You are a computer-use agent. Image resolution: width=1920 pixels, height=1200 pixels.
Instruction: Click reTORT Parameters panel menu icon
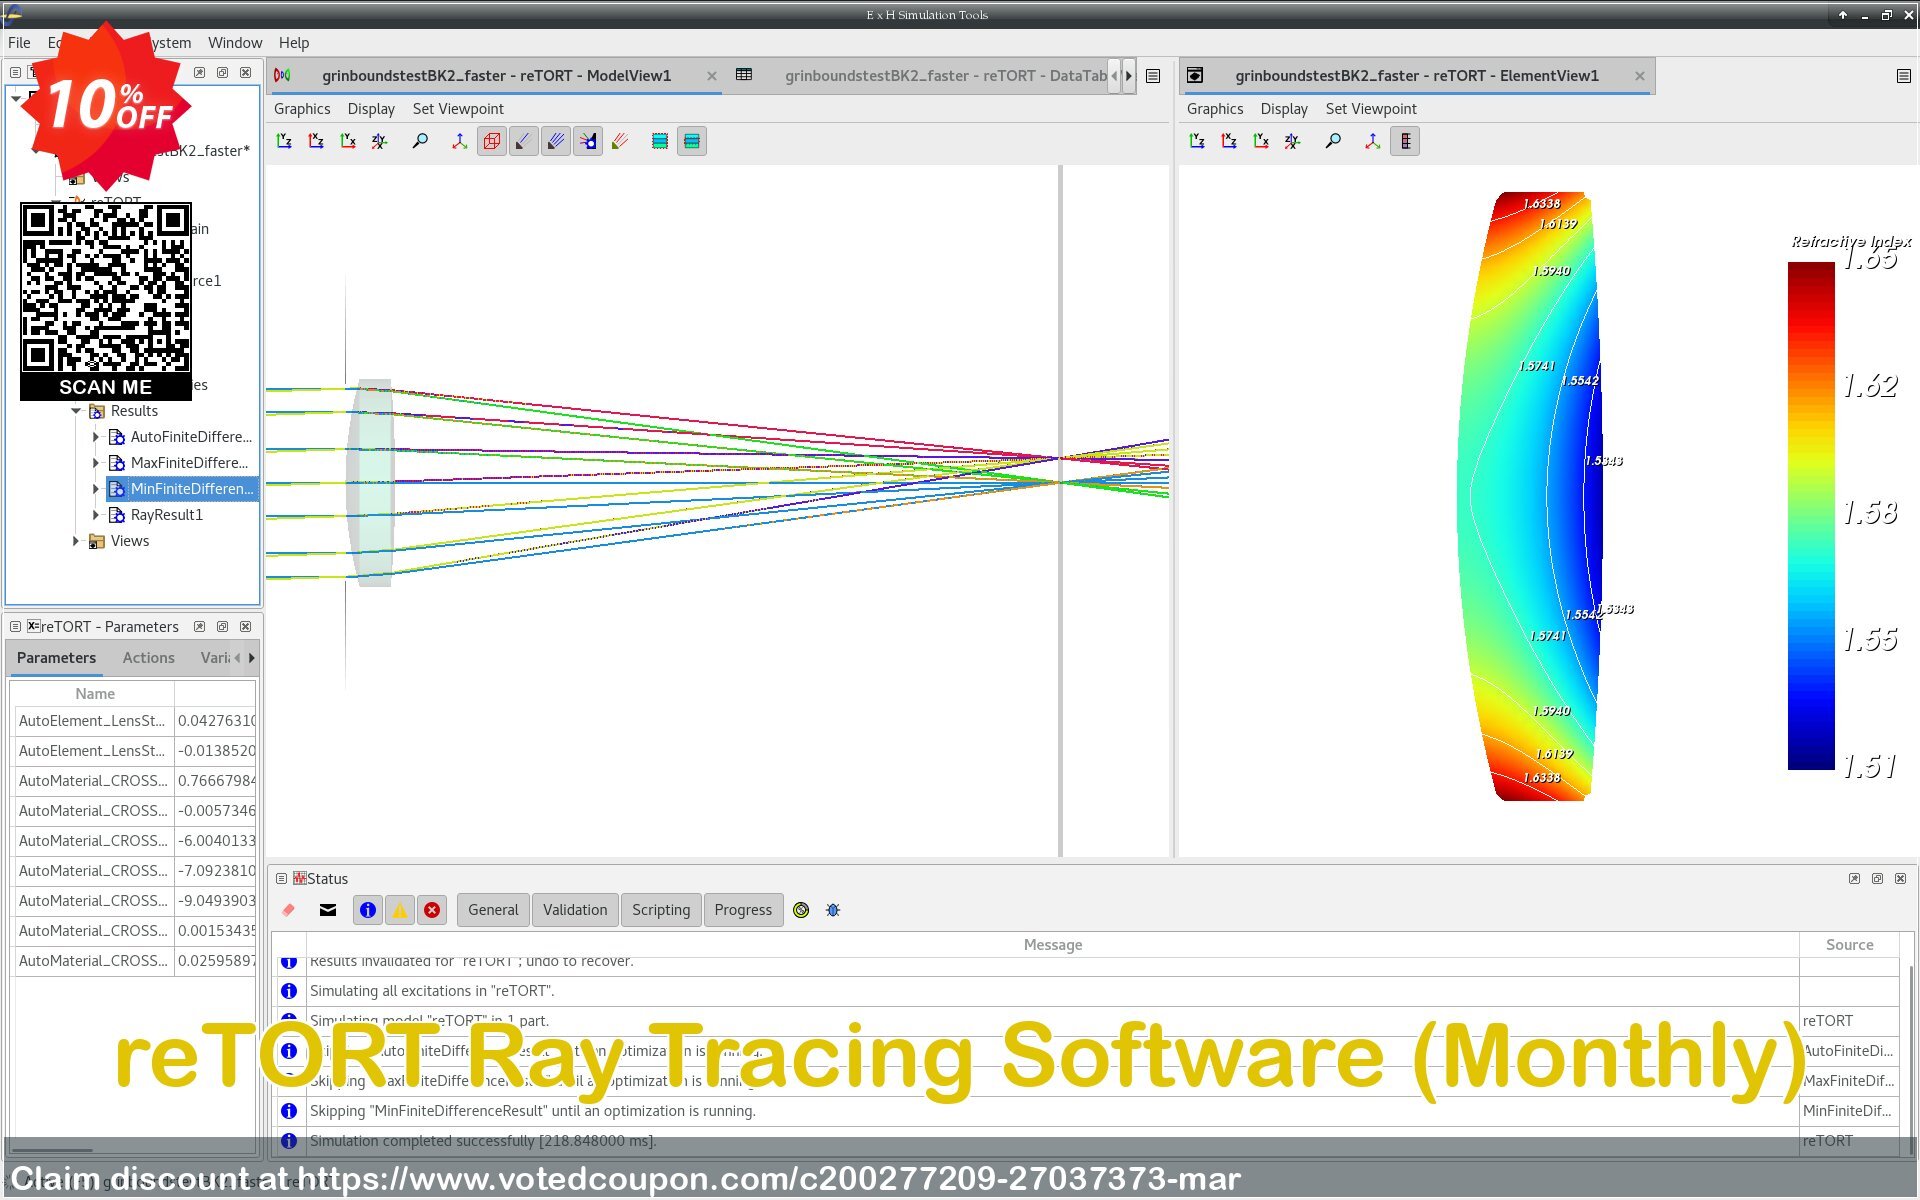tap(15, 627)
